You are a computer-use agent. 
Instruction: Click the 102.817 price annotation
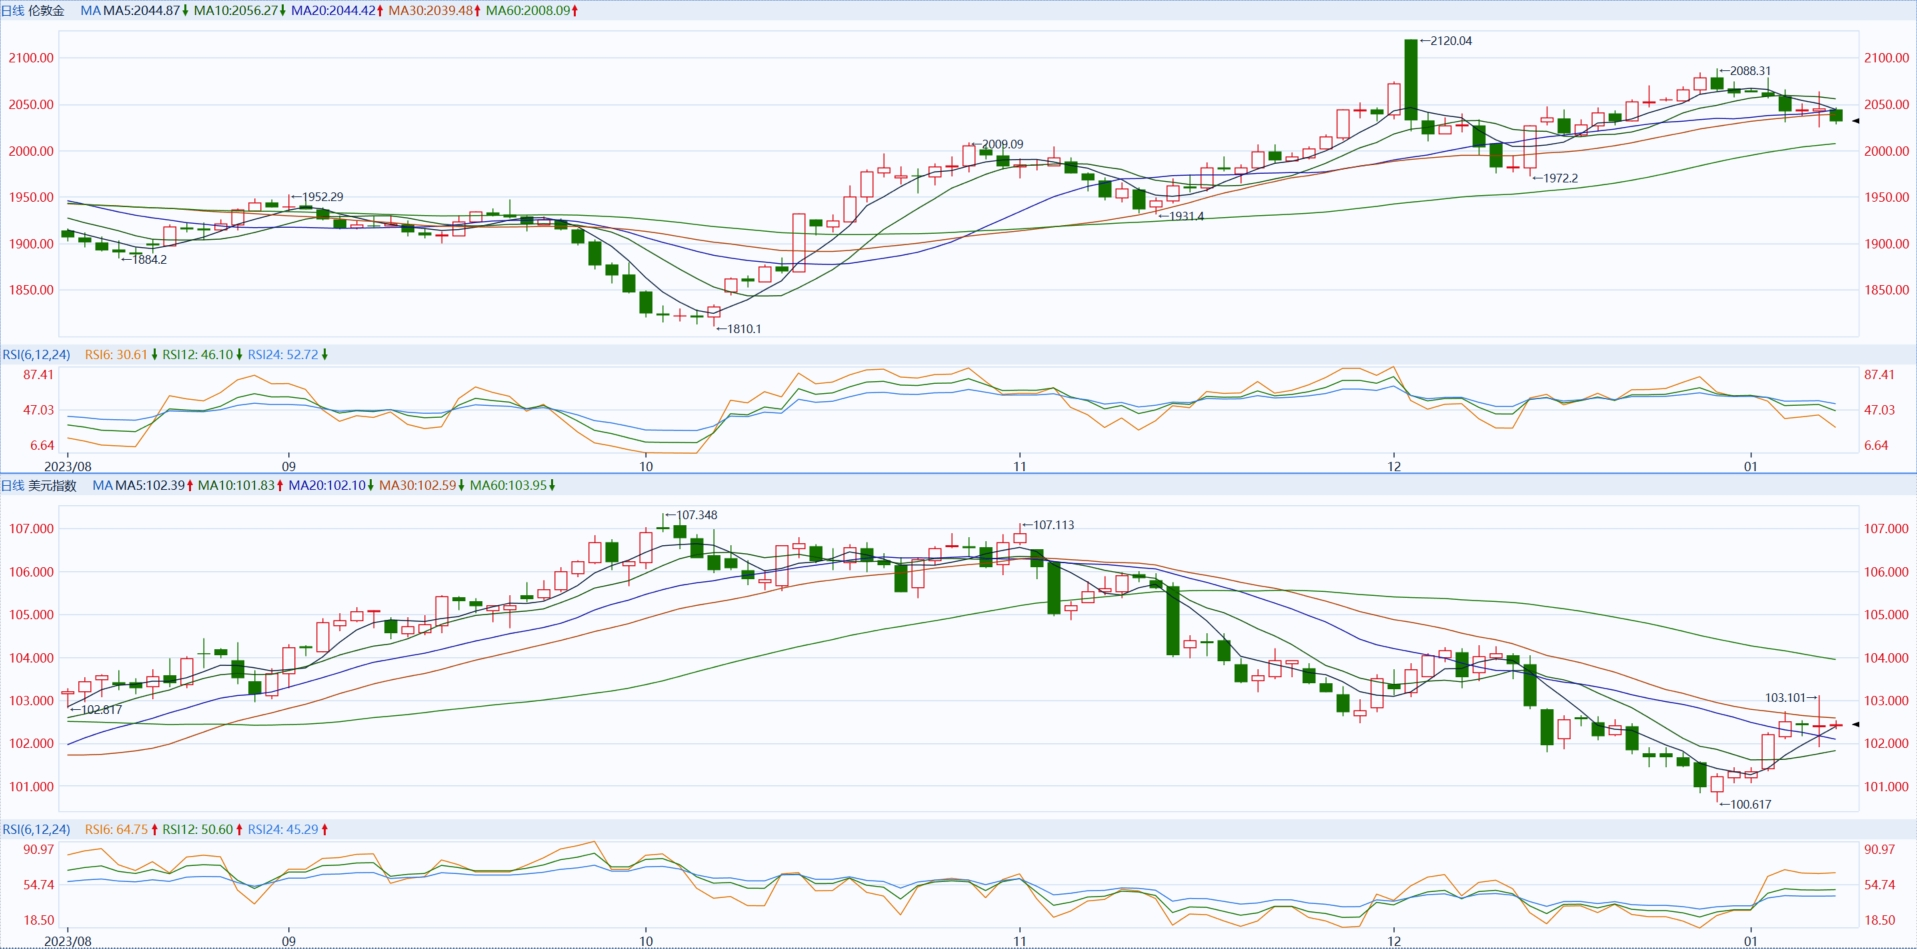(102, 710)
